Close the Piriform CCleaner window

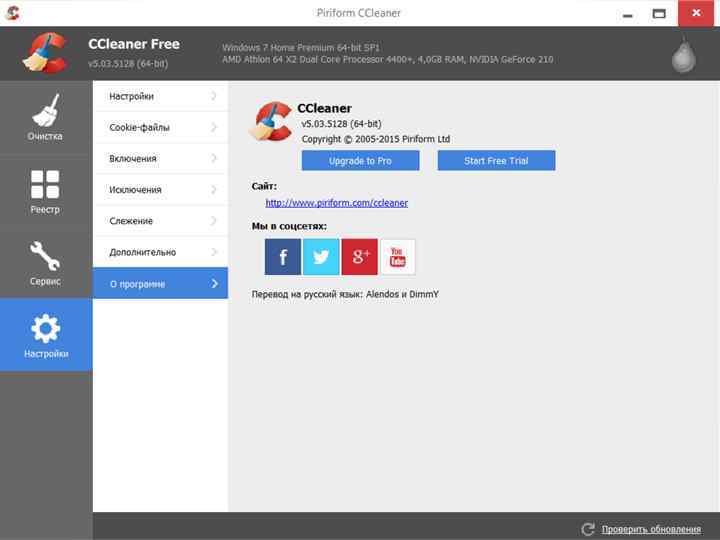point(696,13)
